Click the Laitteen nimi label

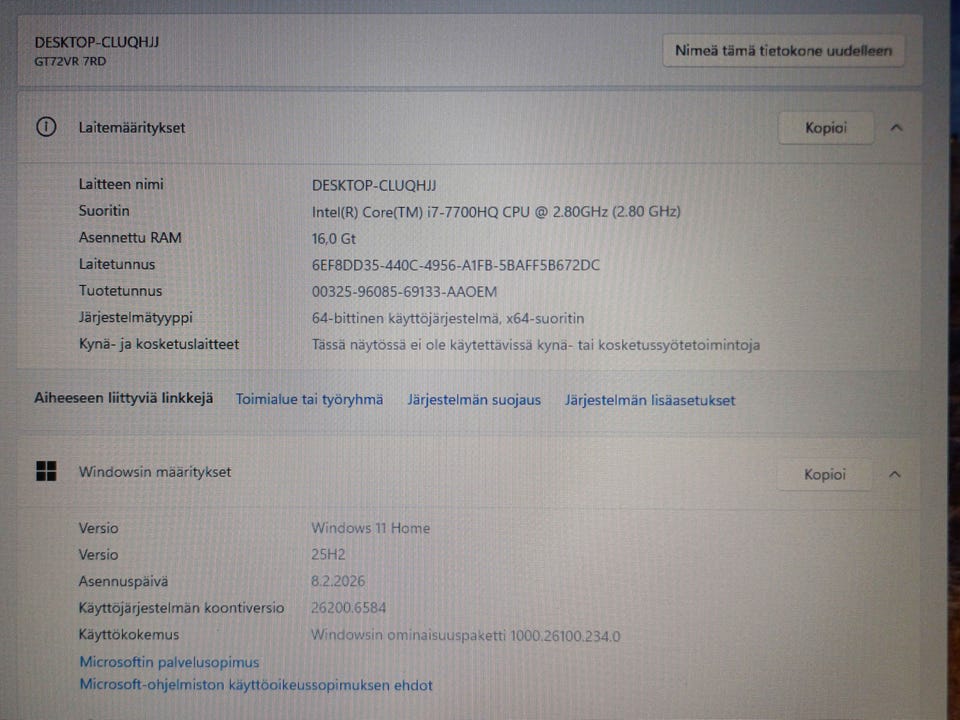pyautogui.click(x=121, y=184)
